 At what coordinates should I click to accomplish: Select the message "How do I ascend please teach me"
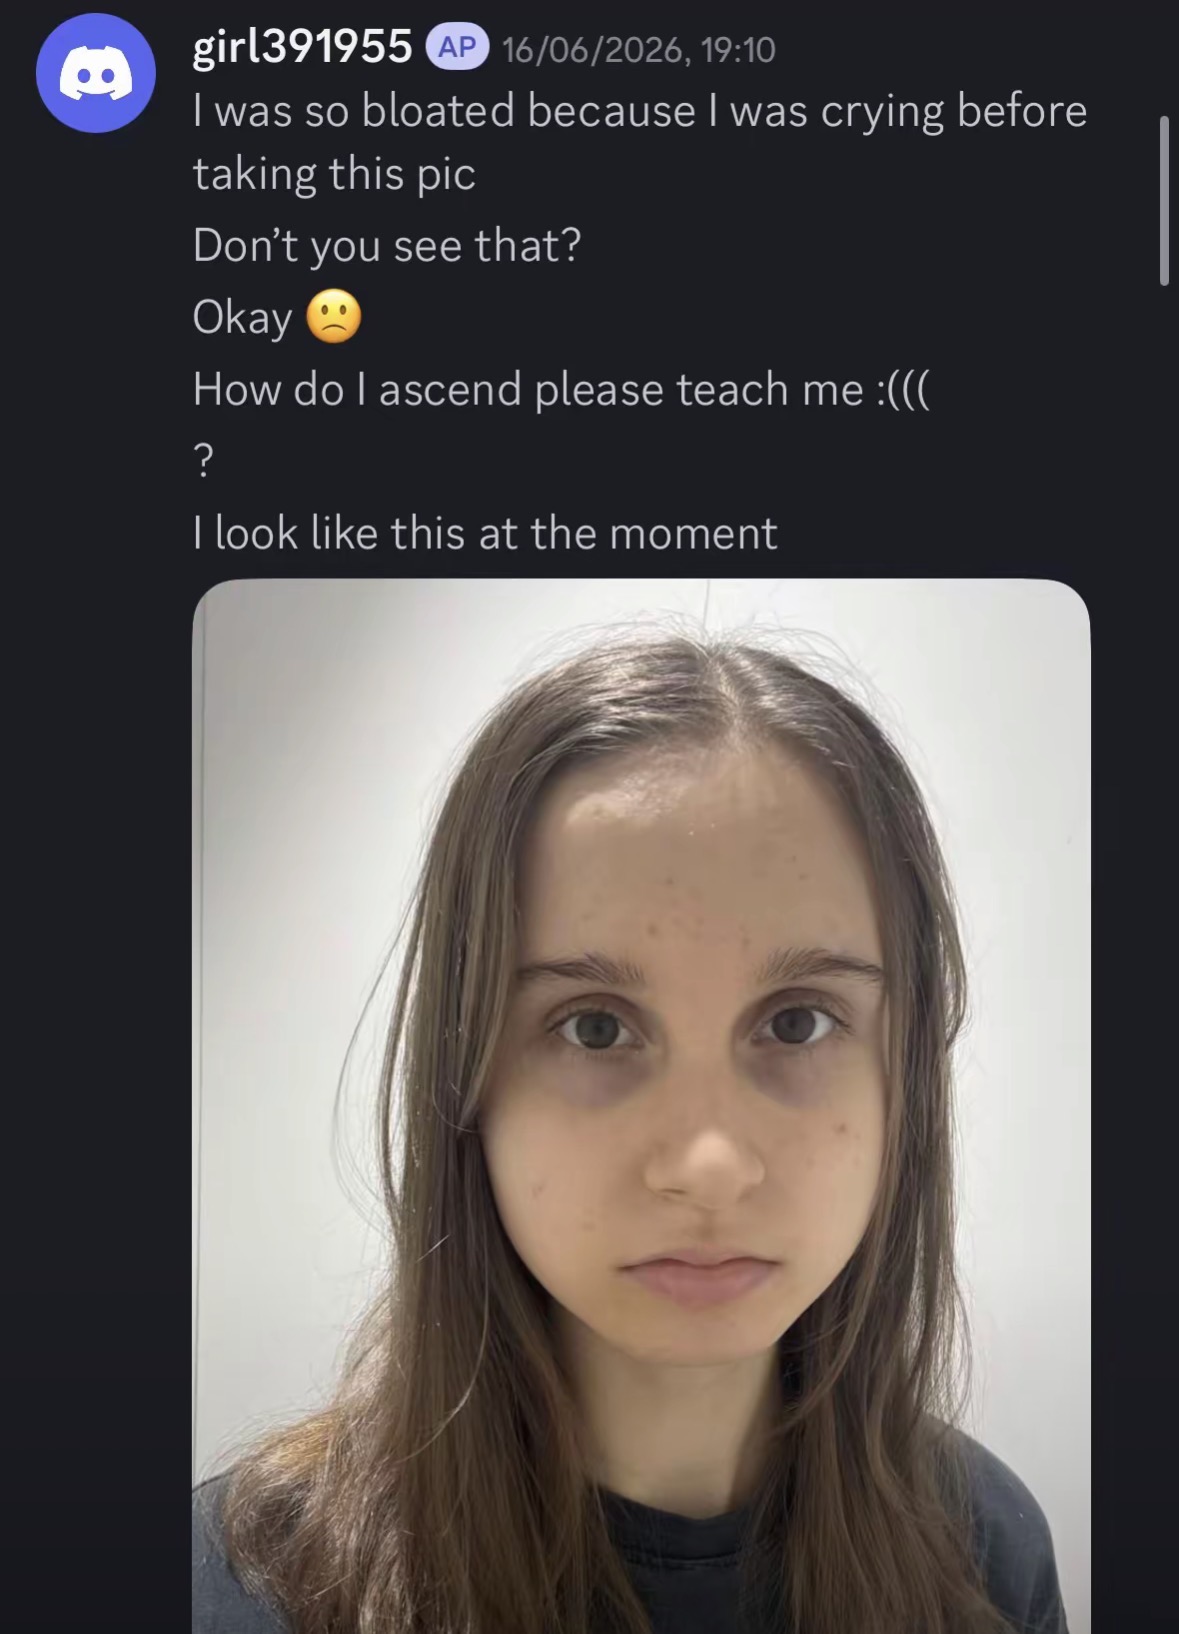[561, 390]
